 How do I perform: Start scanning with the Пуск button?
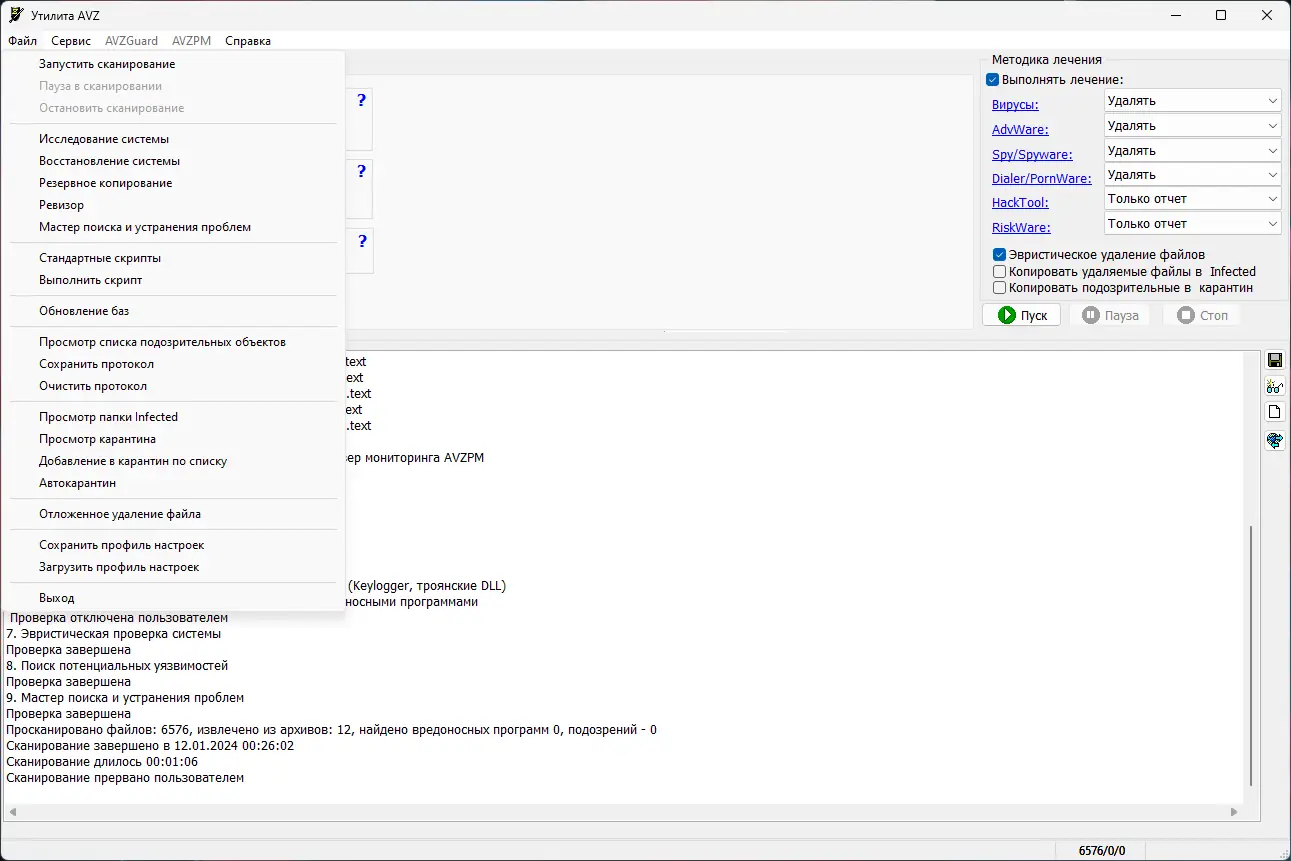click(1022, 315)
